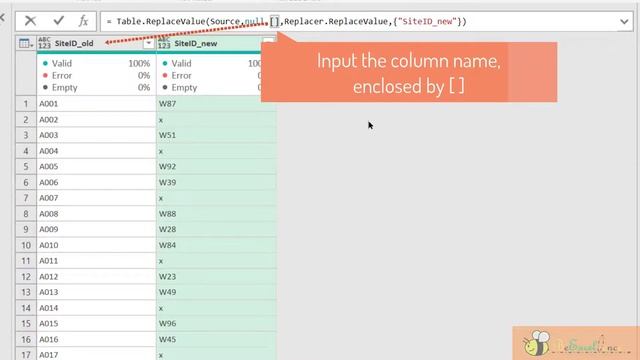Select row number 1 header

26,104
